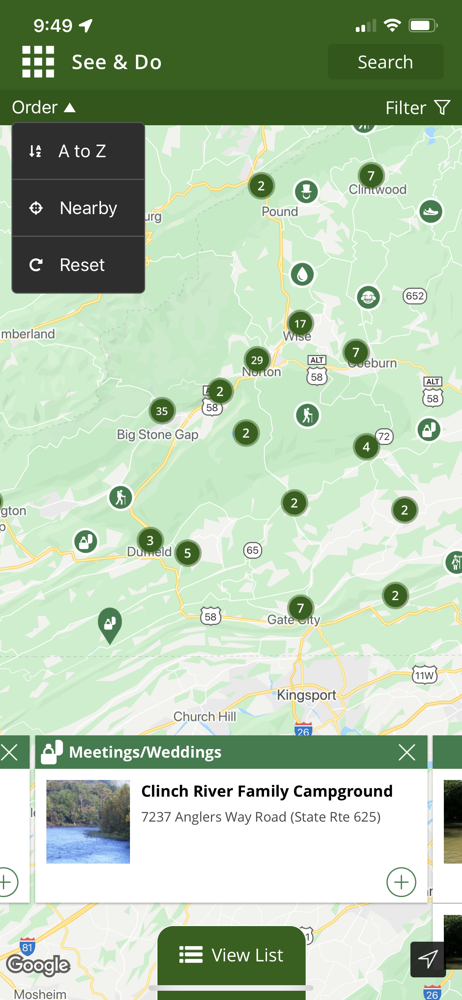Select Nearby ordering option
Image resolution: width=462 pixels, height=1000 pixels.
pyautogui.click(x=78, y=208)
